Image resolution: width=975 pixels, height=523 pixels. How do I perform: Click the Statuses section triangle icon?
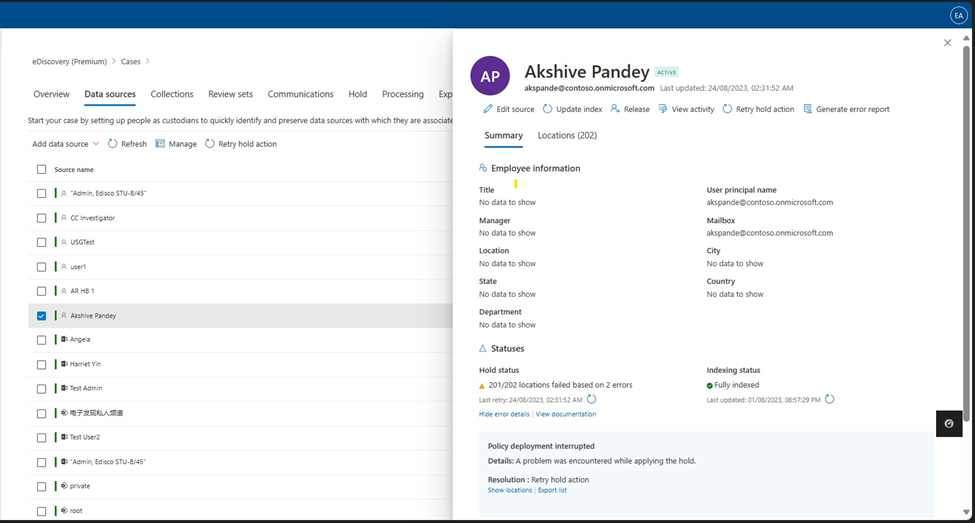(483, 349)
